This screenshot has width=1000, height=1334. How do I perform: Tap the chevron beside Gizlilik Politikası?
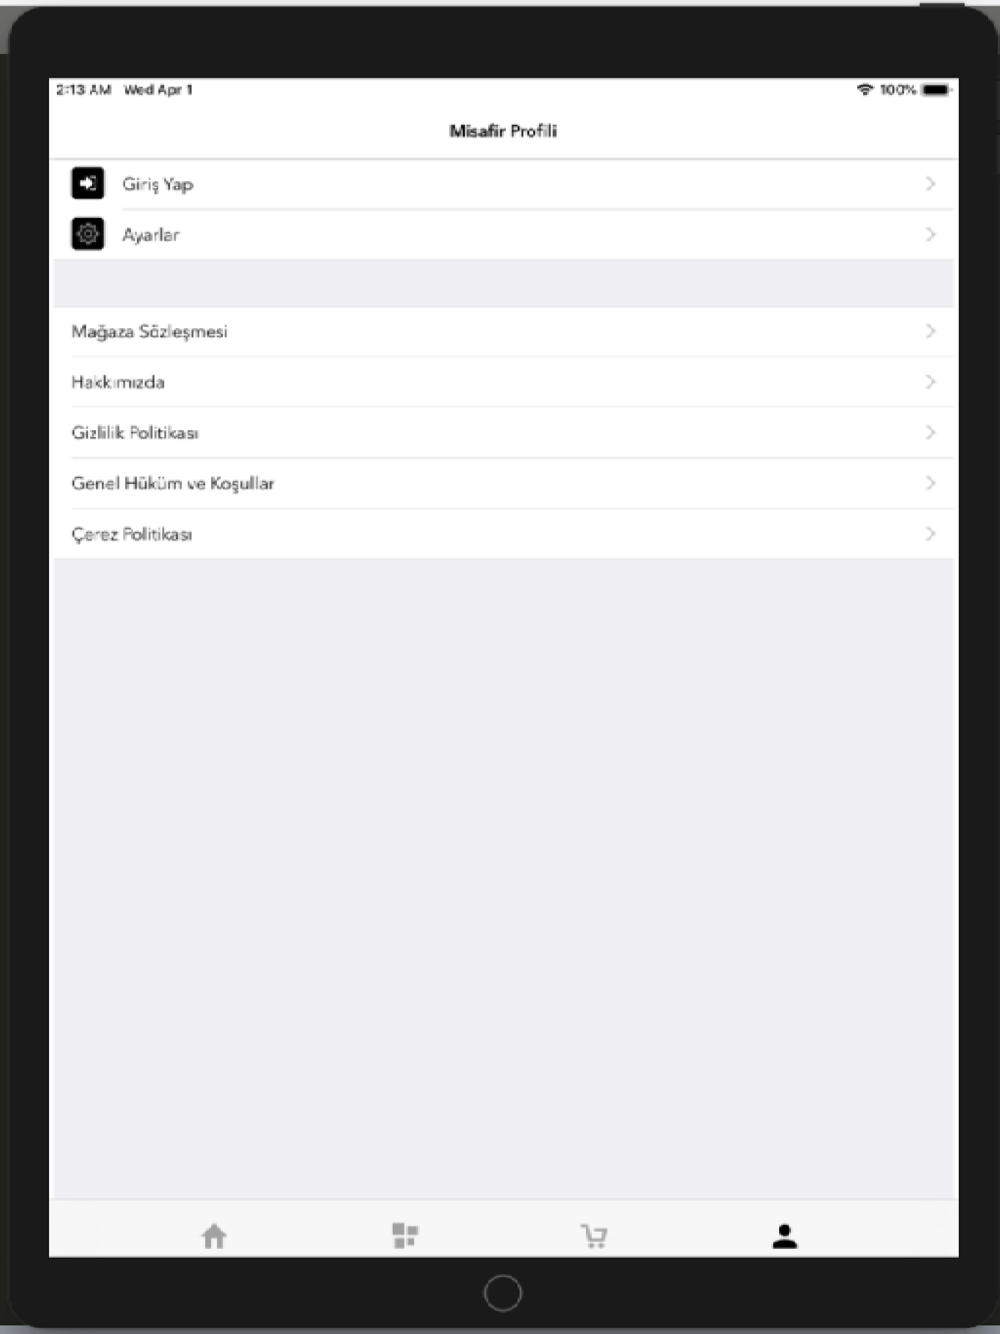point(930,432)
